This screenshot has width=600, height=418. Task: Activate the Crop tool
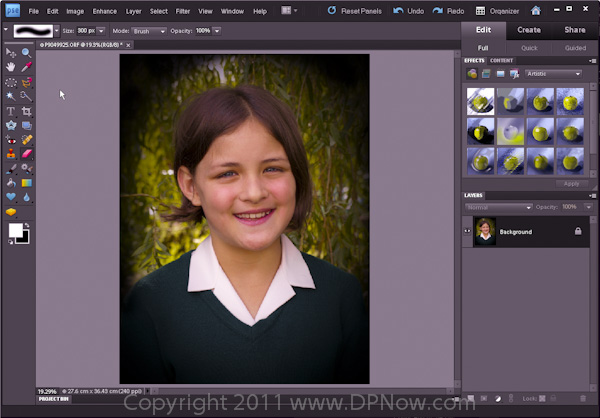click(x=26, y=111)
